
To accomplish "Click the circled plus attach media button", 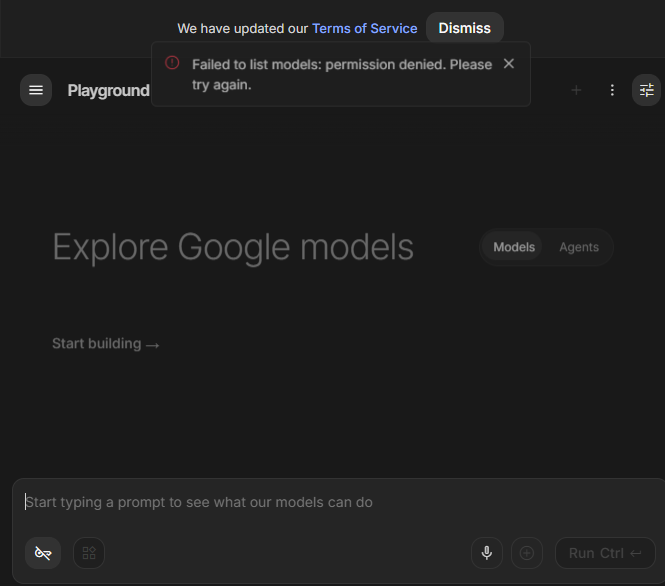I will click(527, 553).
